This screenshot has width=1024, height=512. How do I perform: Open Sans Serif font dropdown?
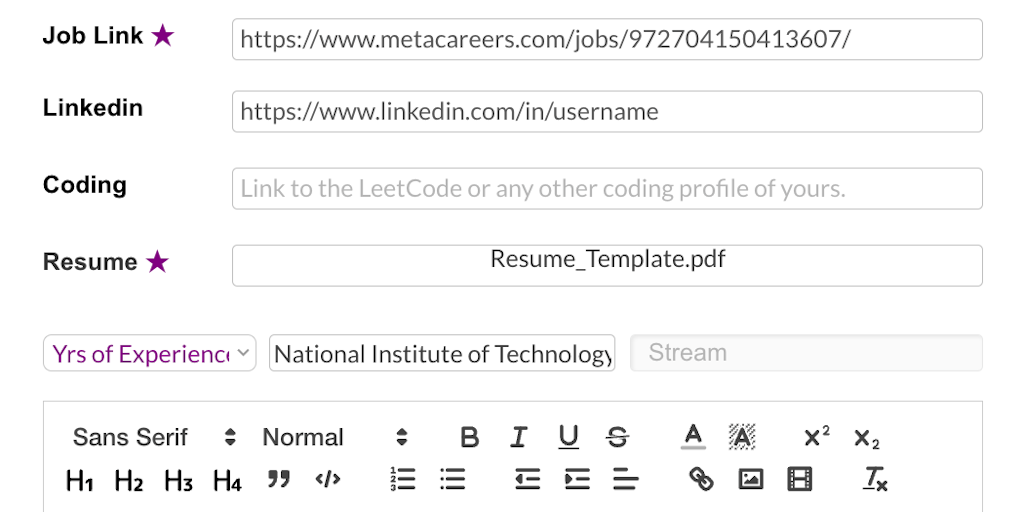pyautogui.click(x=154, y=437)
